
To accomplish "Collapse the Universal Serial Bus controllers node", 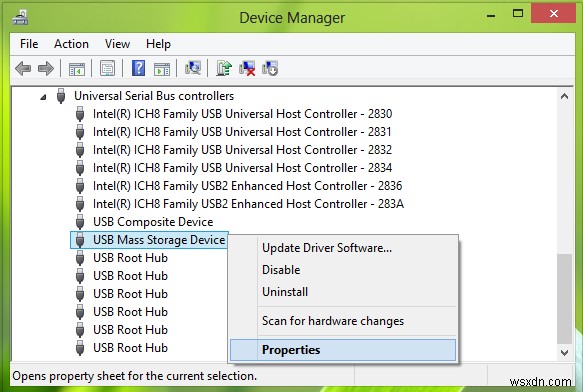I will (43, 97).
